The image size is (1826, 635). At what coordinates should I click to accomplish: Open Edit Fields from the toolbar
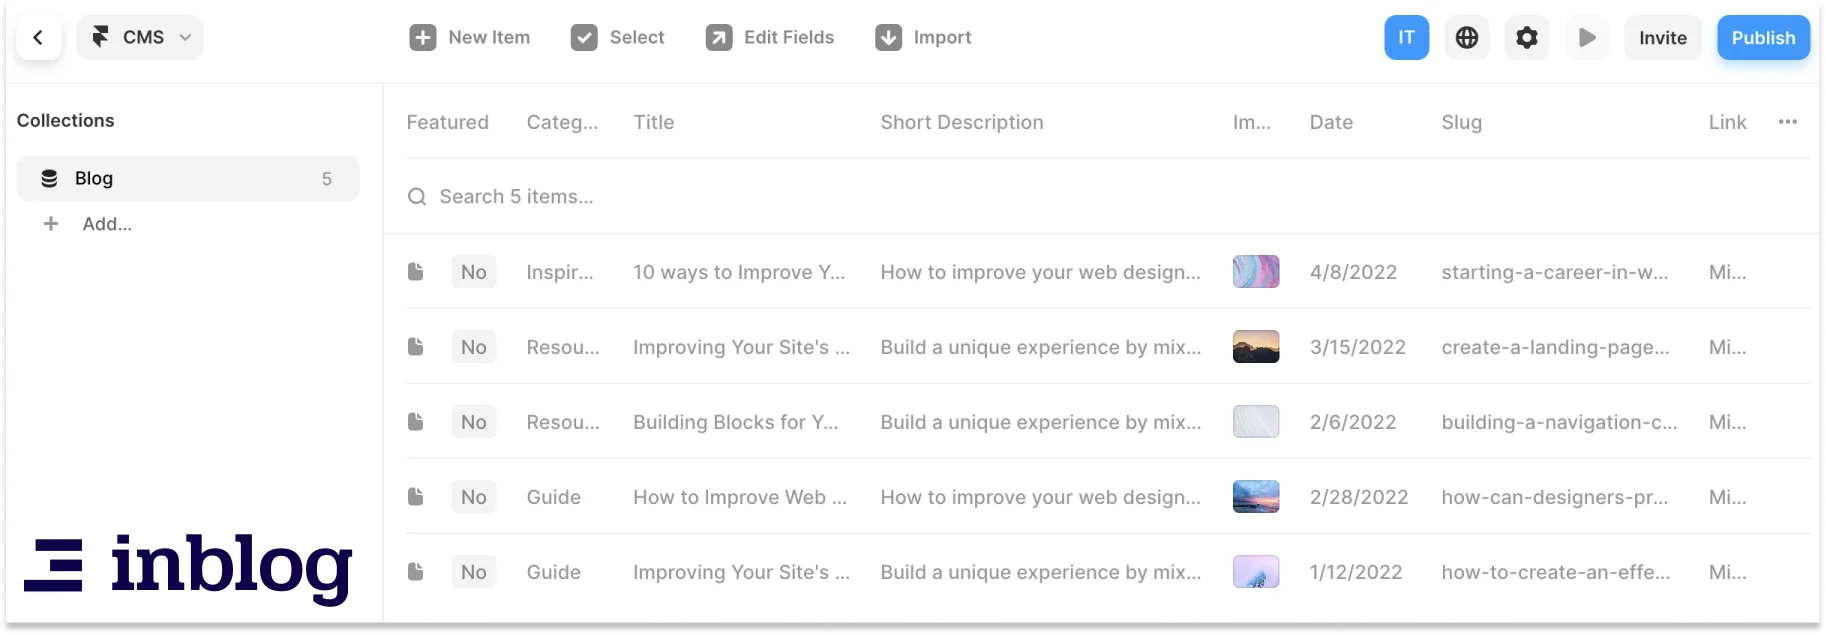click(x=770, y=38)
